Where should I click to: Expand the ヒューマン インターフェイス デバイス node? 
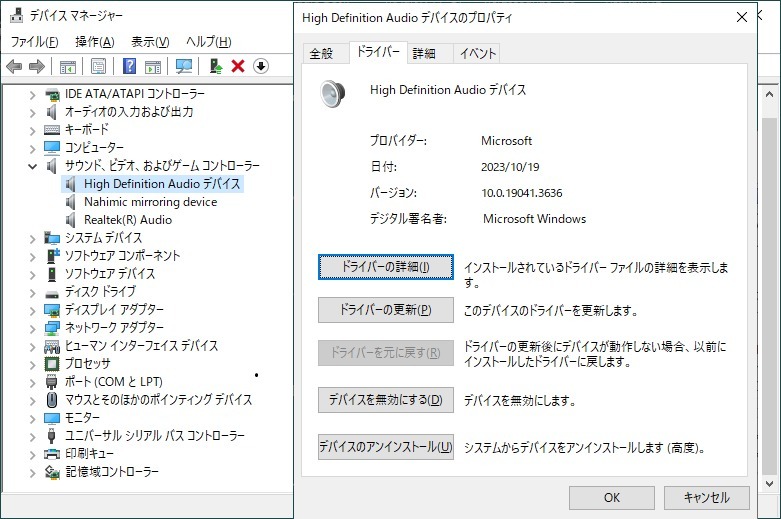coord(32,346)
